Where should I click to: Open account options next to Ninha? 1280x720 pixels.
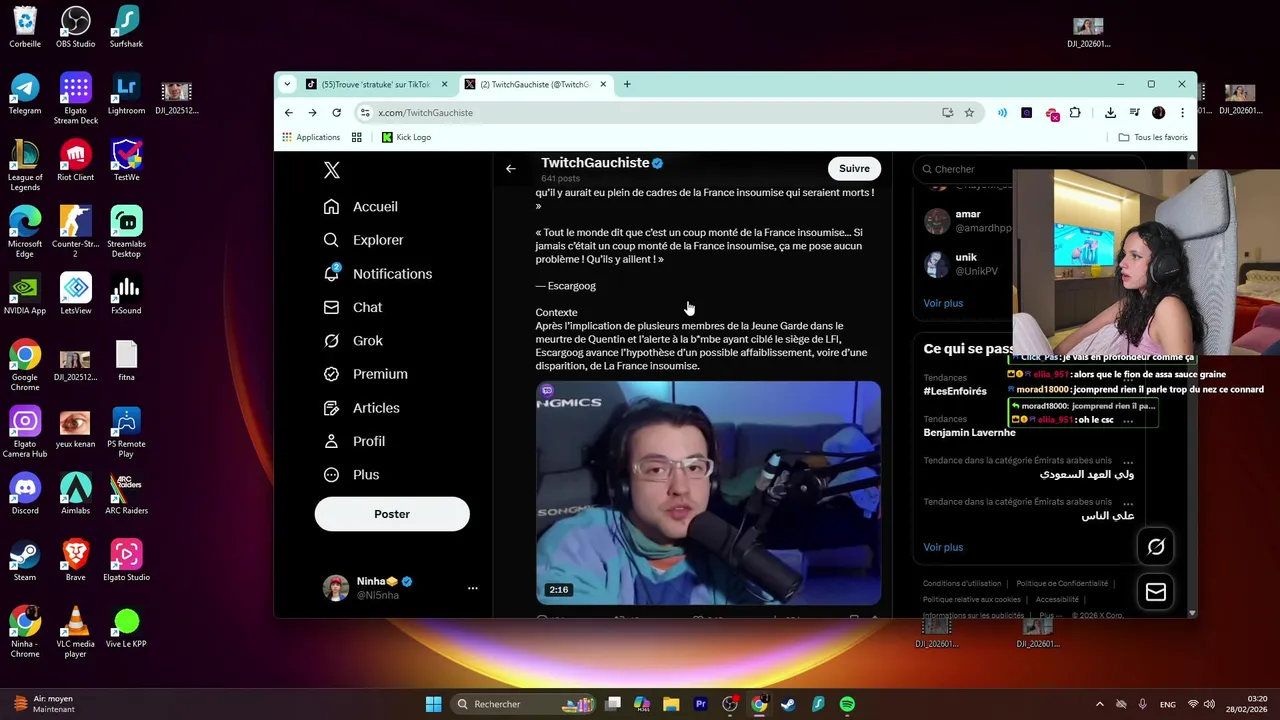point(473,588)
